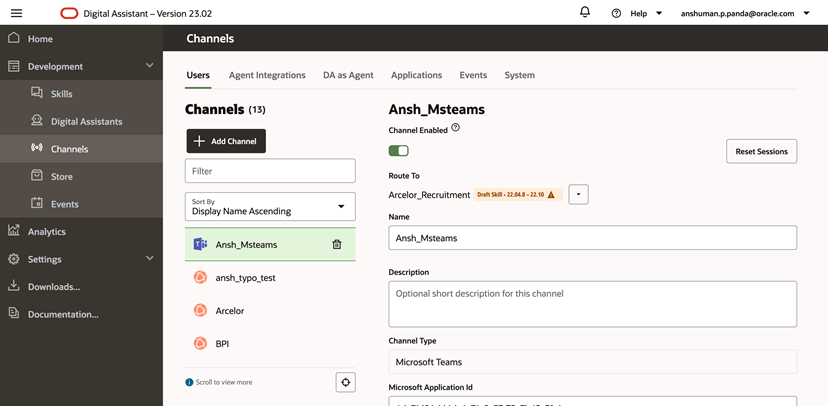This screenshot has height=406, width=828.
Task: Click the draft skill warning triangle icon
Action: click(551, 195)
